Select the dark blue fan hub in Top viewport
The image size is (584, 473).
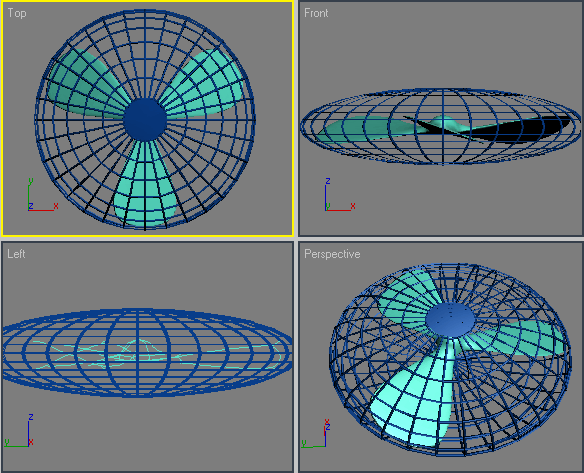[145, 120]
